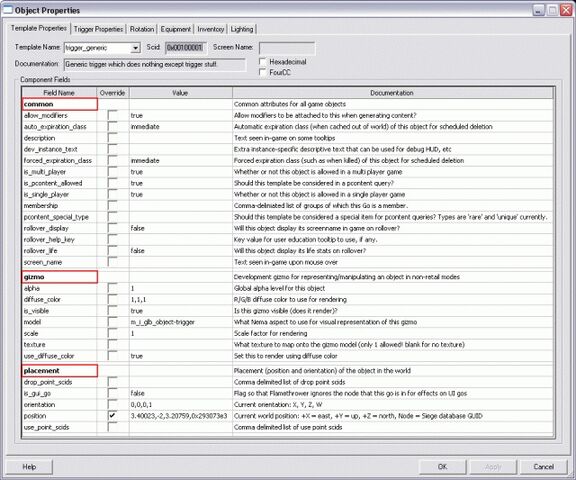This screenshot has width=576, height=480.
Task: Click the rollover_display value false
Action: click(x=137, y=228)
